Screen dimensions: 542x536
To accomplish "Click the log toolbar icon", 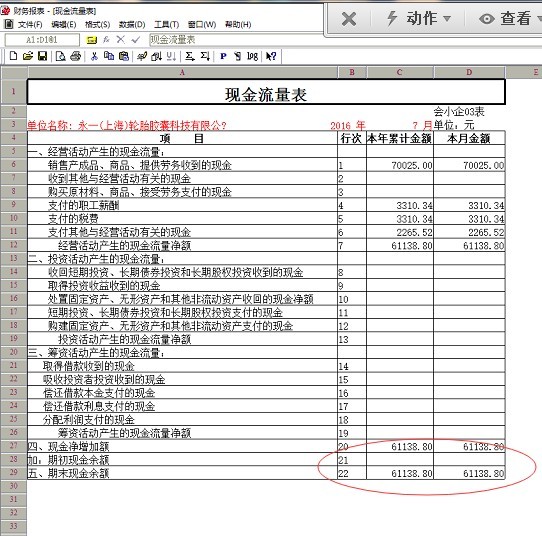I will pyautogui.click(x=252, y=56).
